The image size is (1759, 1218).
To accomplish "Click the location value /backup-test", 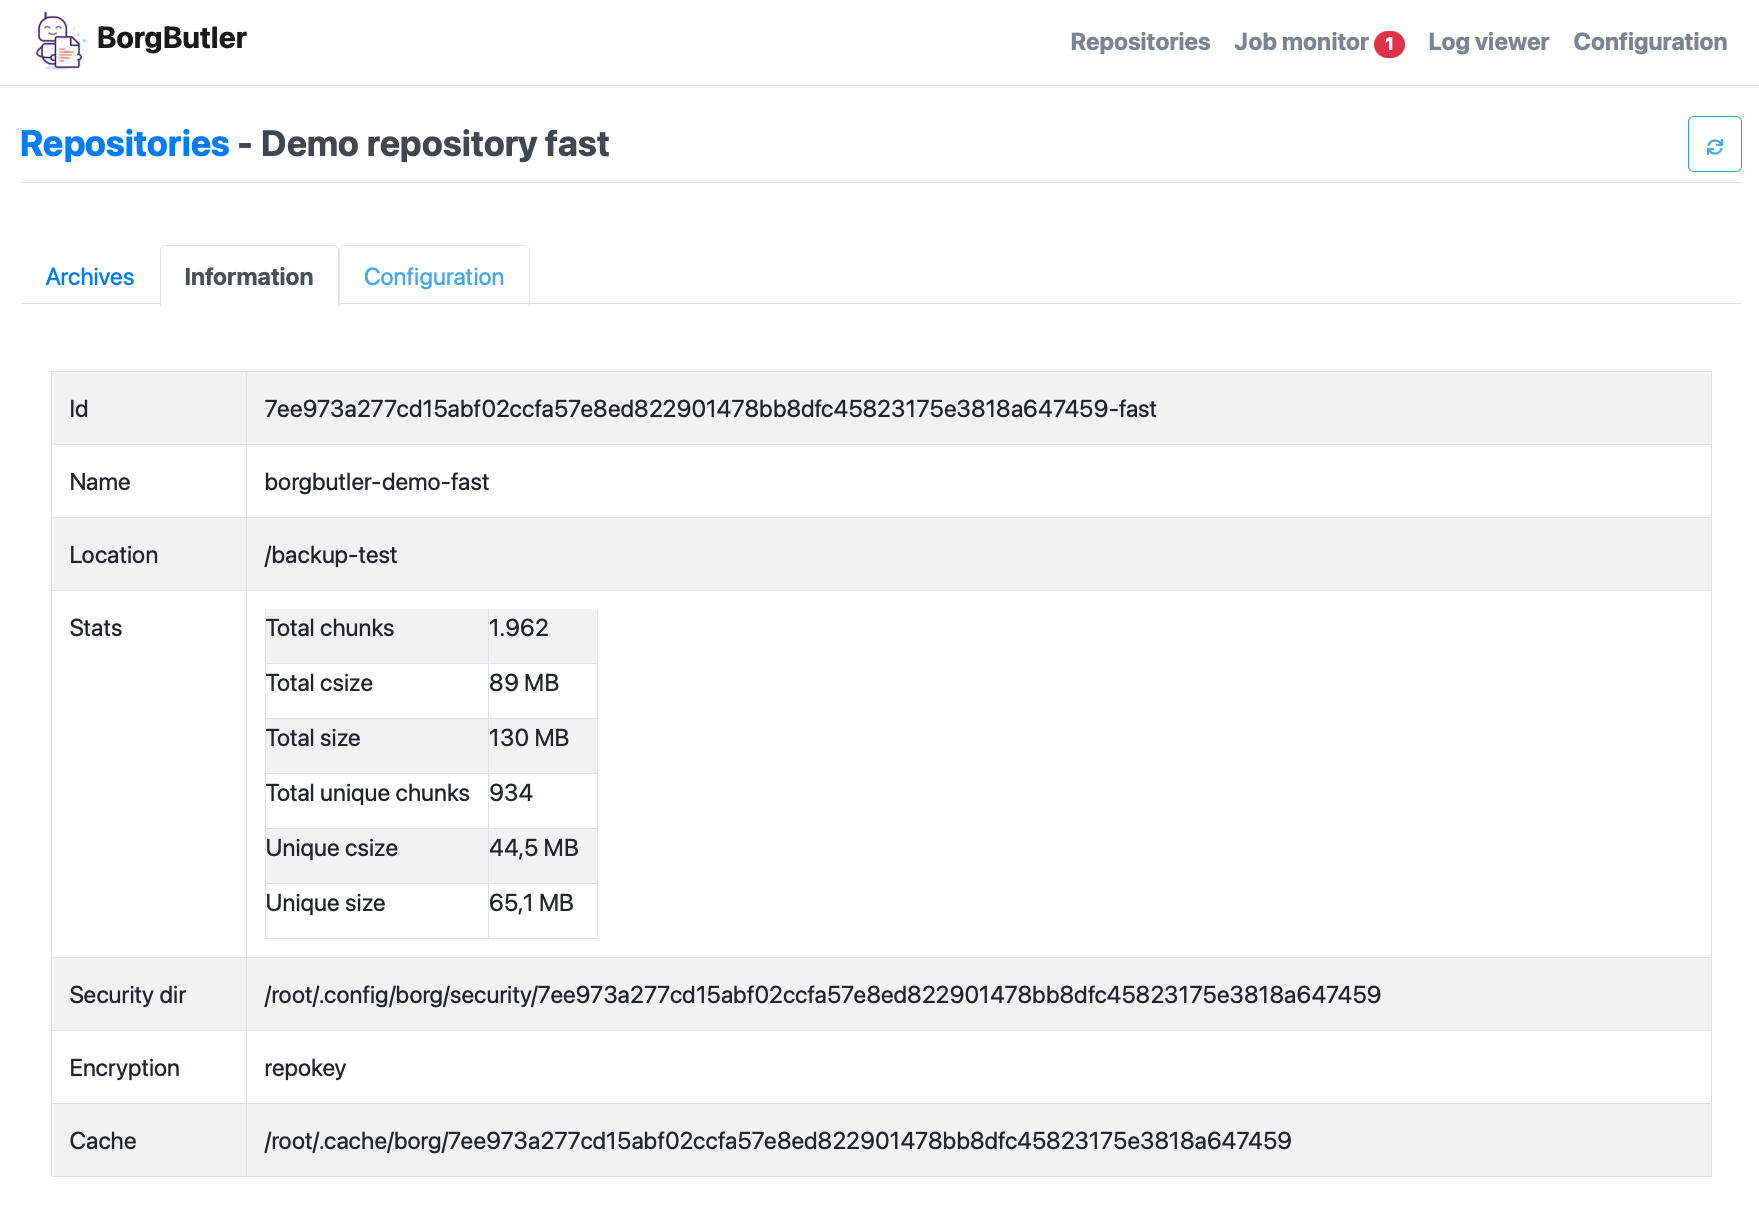I will click(331, 555).
